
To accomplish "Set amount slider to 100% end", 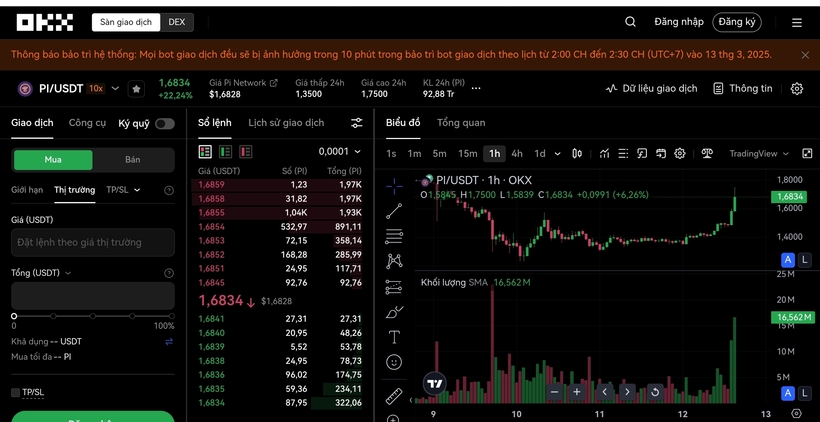I will coord(172,316).
